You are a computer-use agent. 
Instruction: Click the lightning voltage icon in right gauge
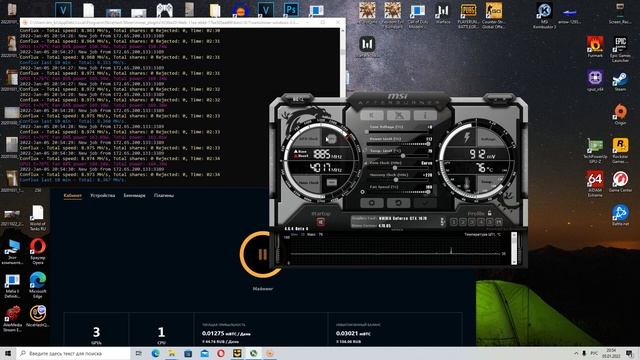point(467,138)
